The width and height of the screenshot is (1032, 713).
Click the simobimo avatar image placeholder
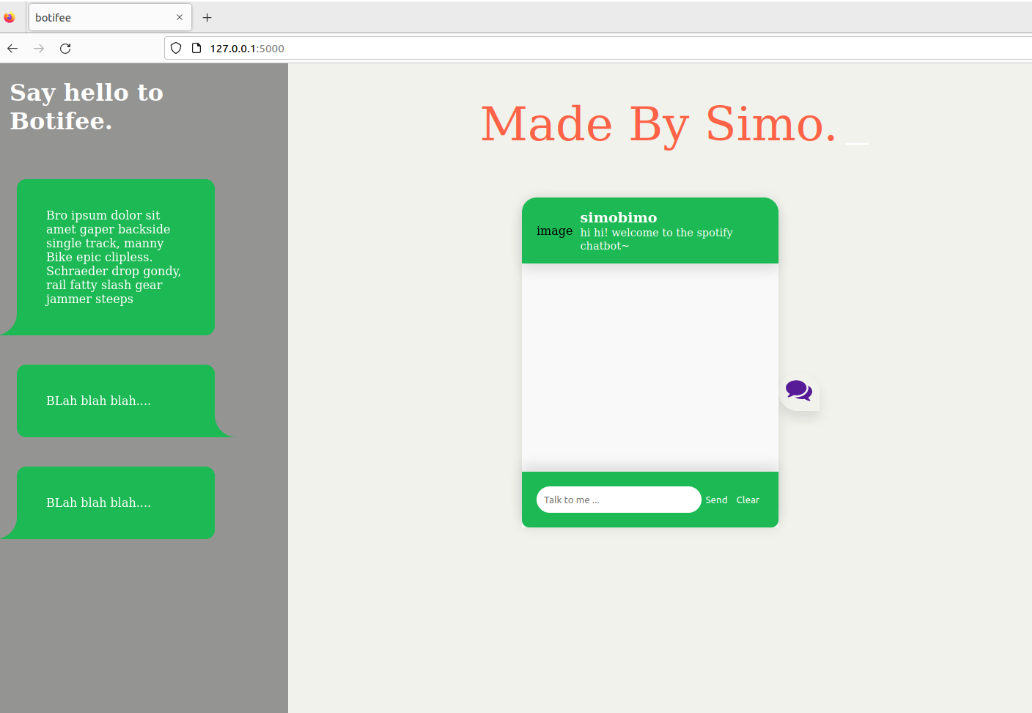(554, 230)
